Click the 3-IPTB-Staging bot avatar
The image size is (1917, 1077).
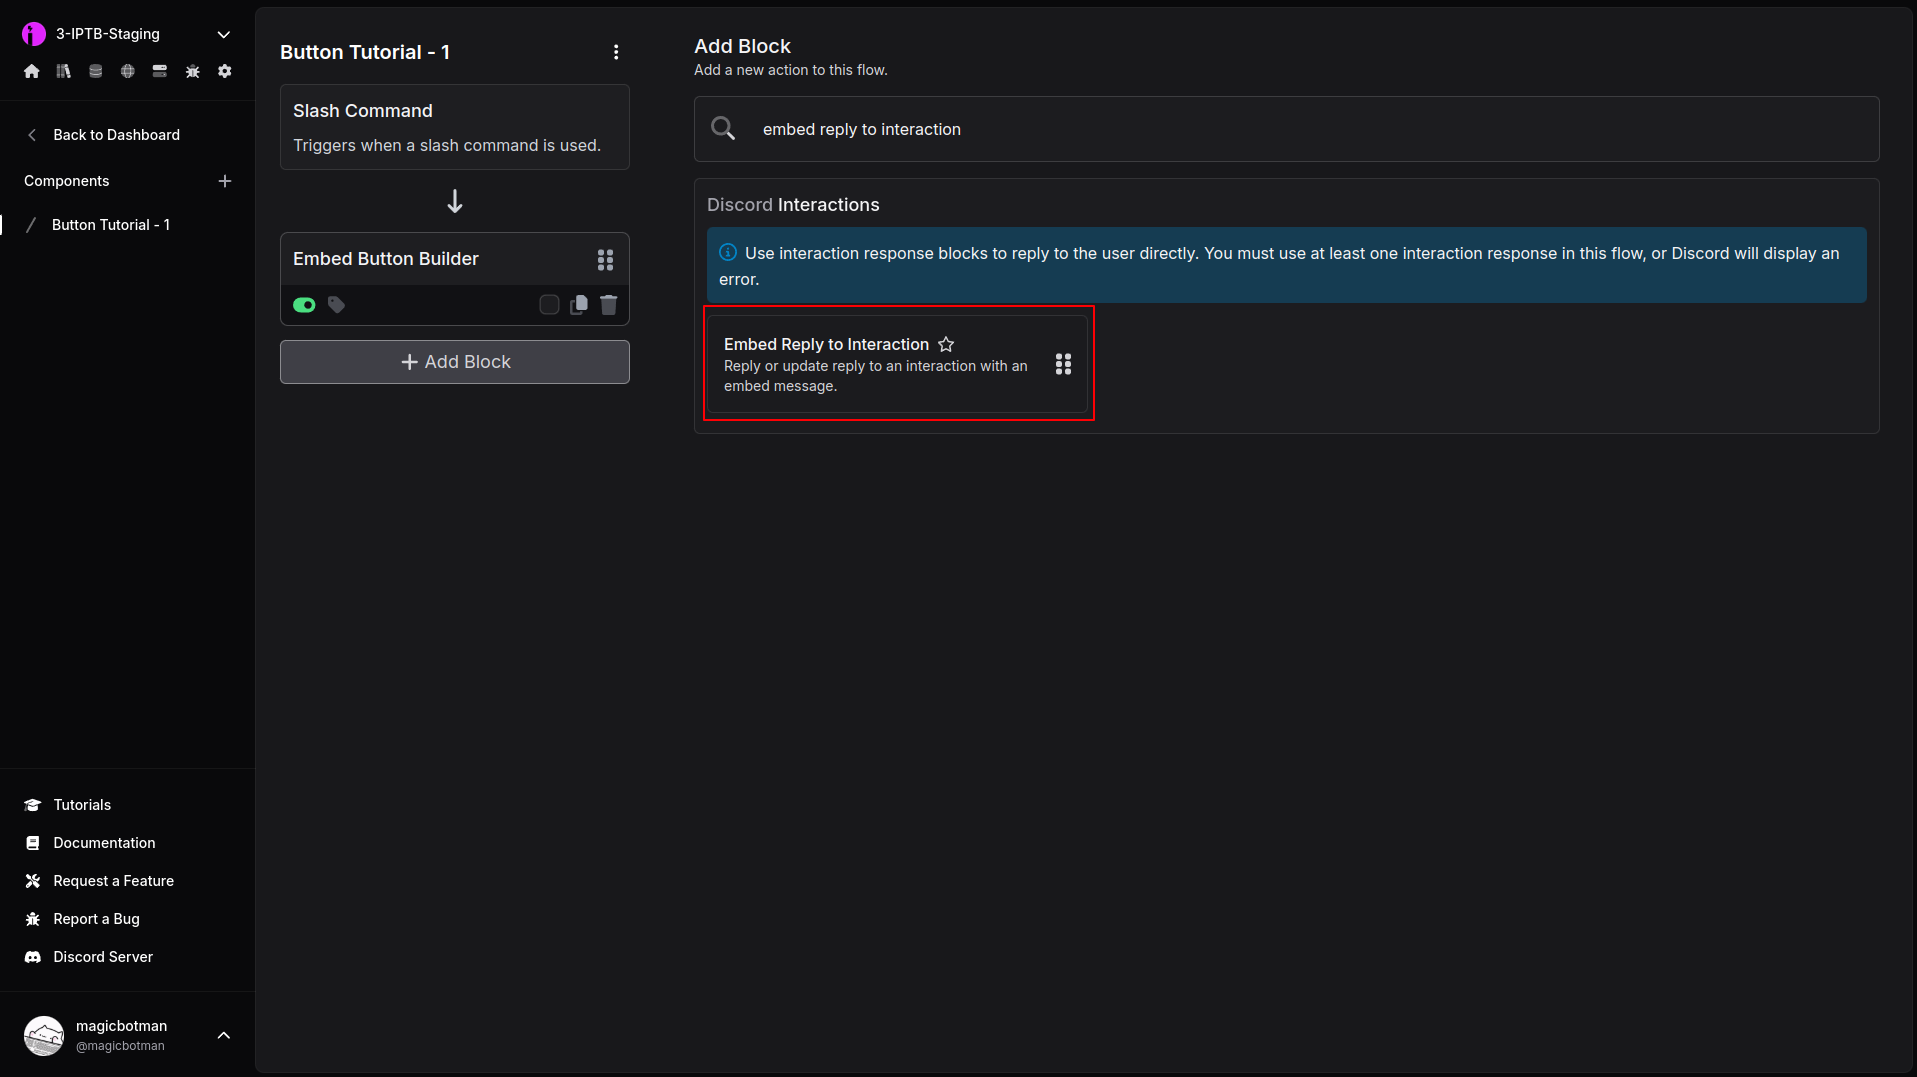[34, 34]
